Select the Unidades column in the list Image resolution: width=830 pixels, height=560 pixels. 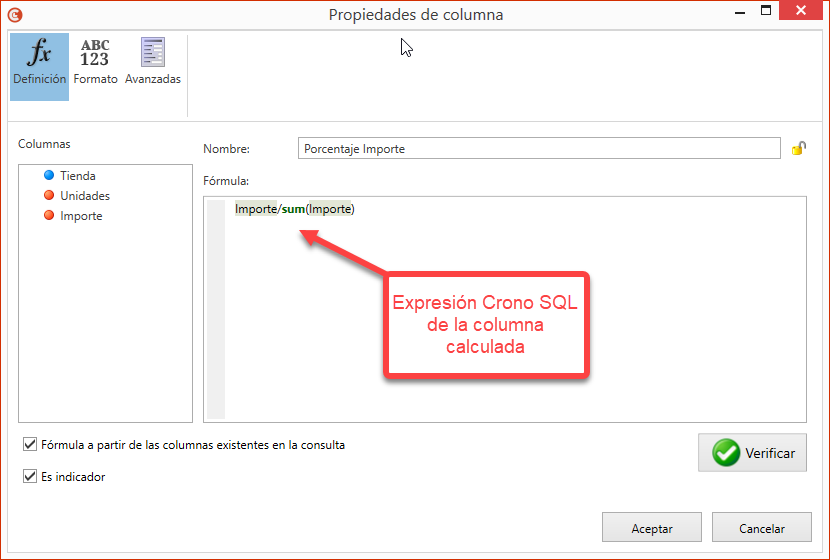84,196
